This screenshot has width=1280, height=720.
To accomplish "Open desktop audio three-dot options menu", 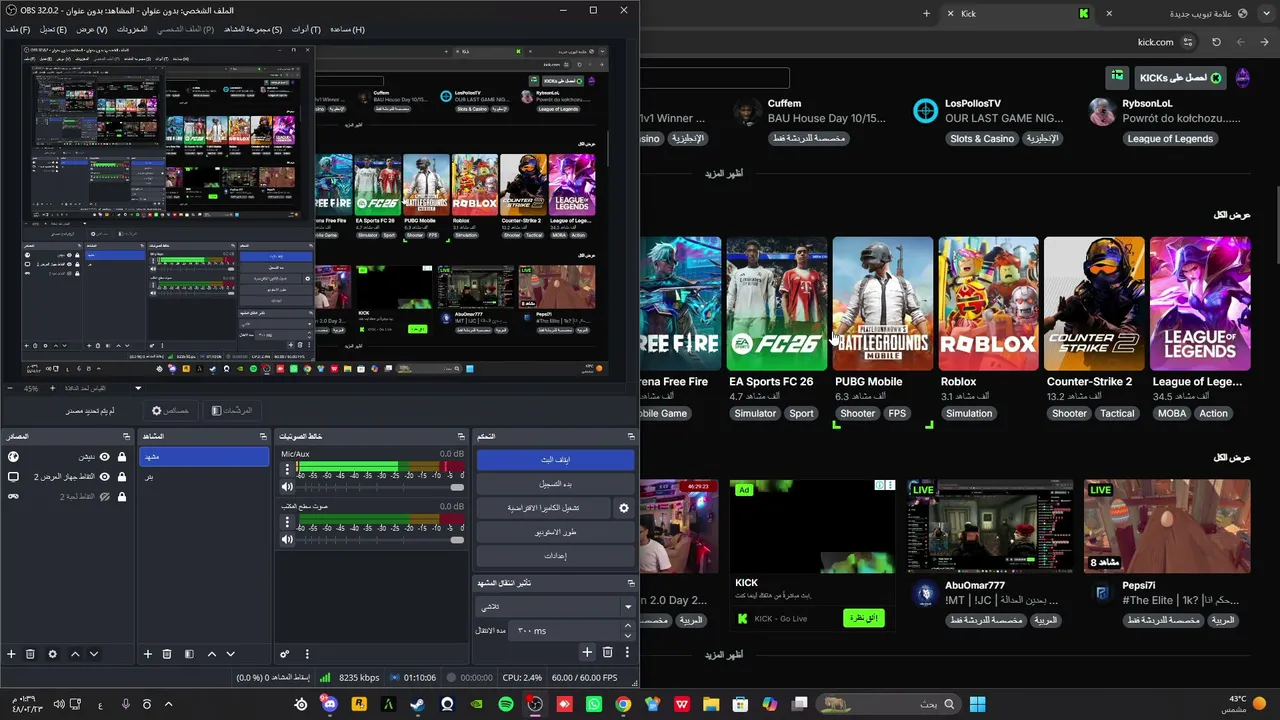I will click(288, 521).
